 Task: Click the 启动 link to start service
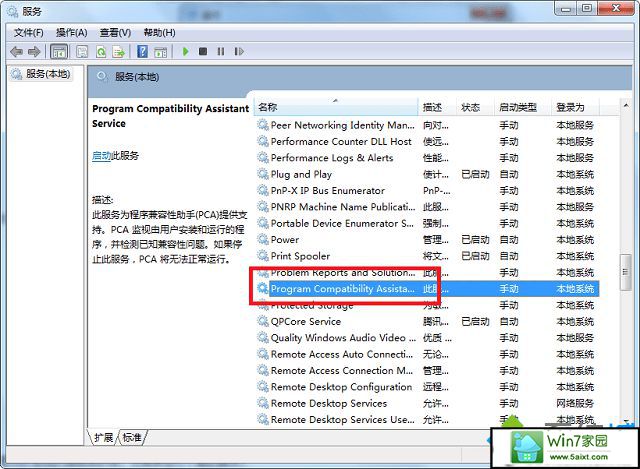[x=101, y=156]
